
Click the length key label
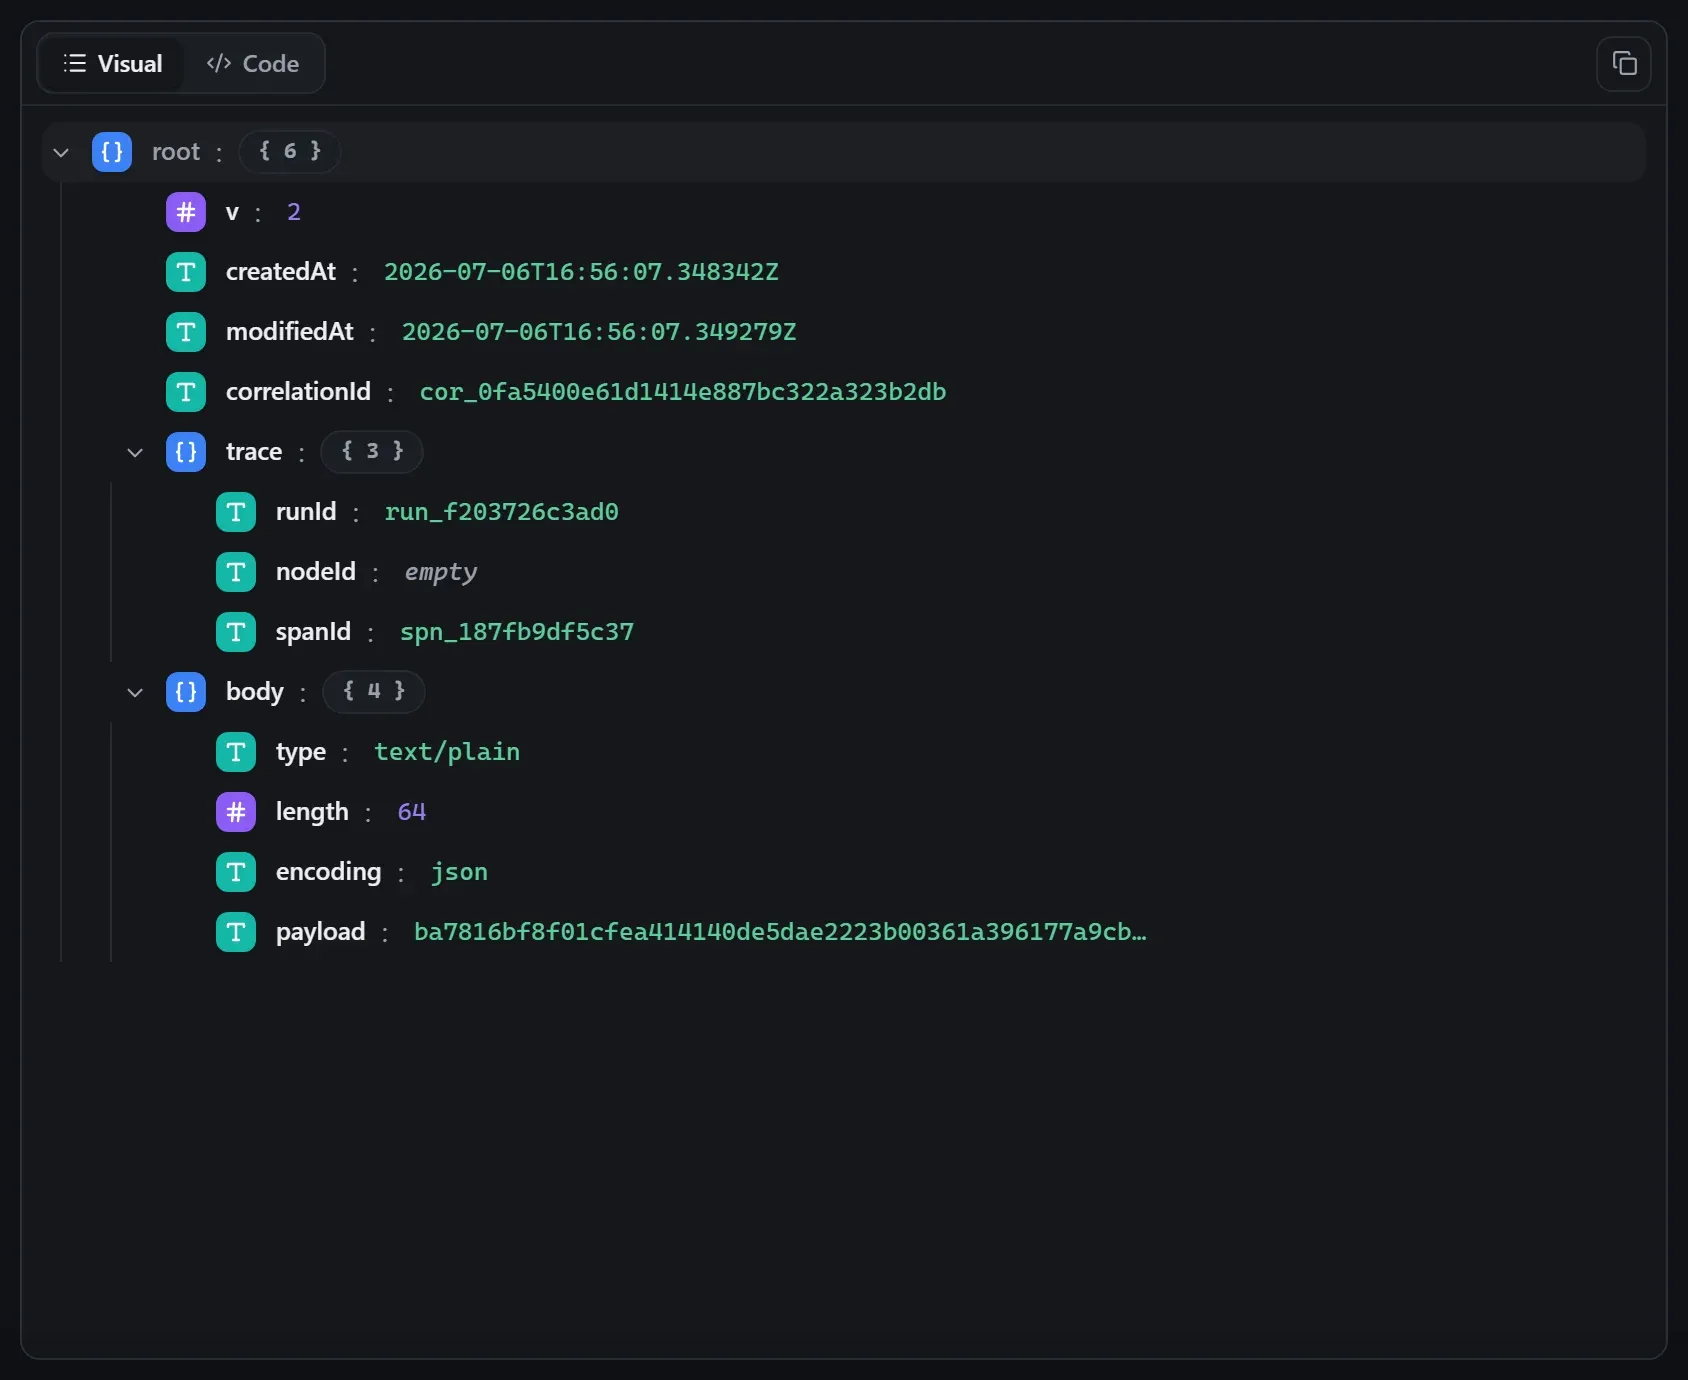tap(312, 812)
